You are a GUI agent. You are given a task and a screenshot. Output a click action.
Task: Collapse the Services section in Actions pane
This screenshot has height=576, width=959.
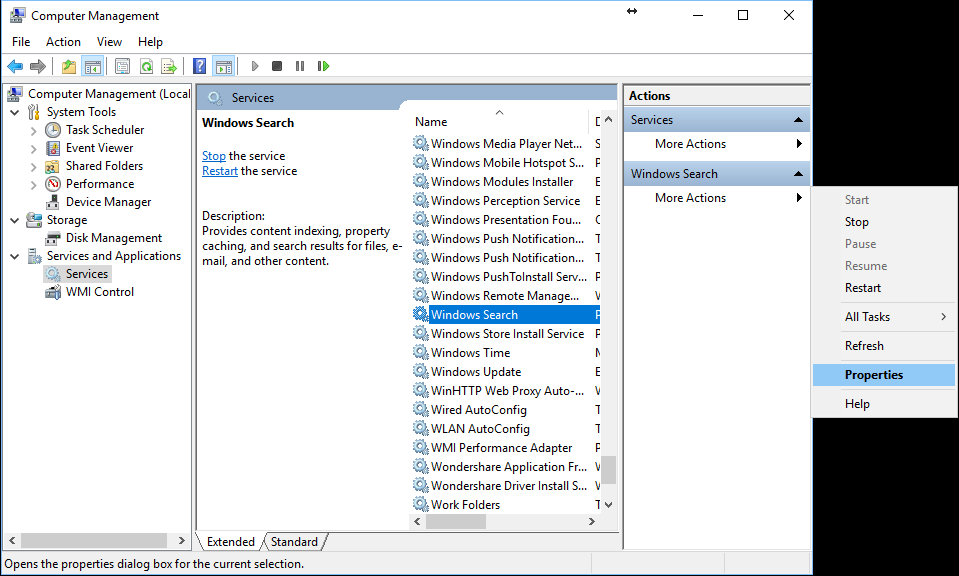[x=798, y=120]
